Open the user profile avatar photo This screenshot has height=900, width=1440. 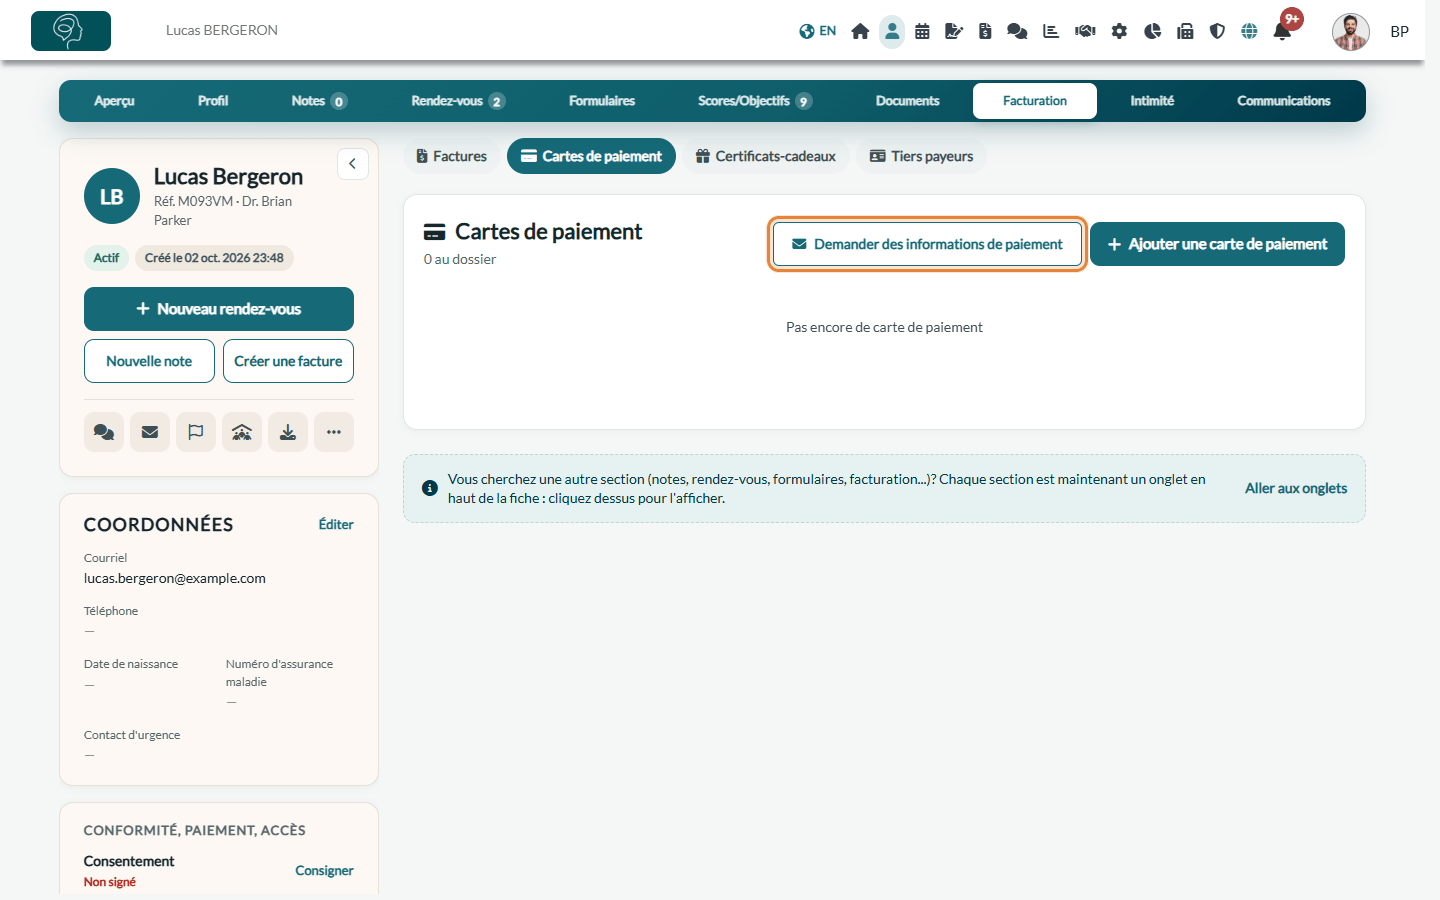coord(1350,31)
